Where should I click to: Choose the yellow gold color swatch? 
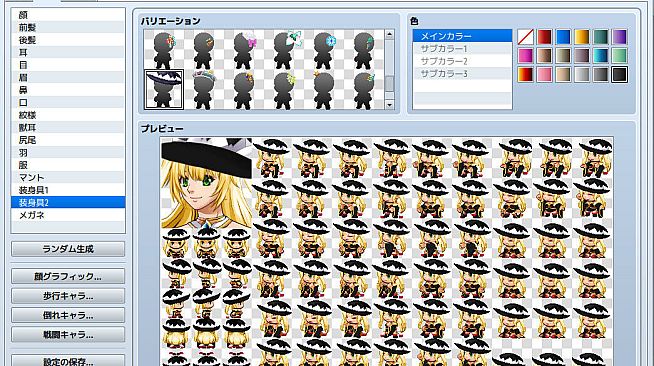pos(582,37)
